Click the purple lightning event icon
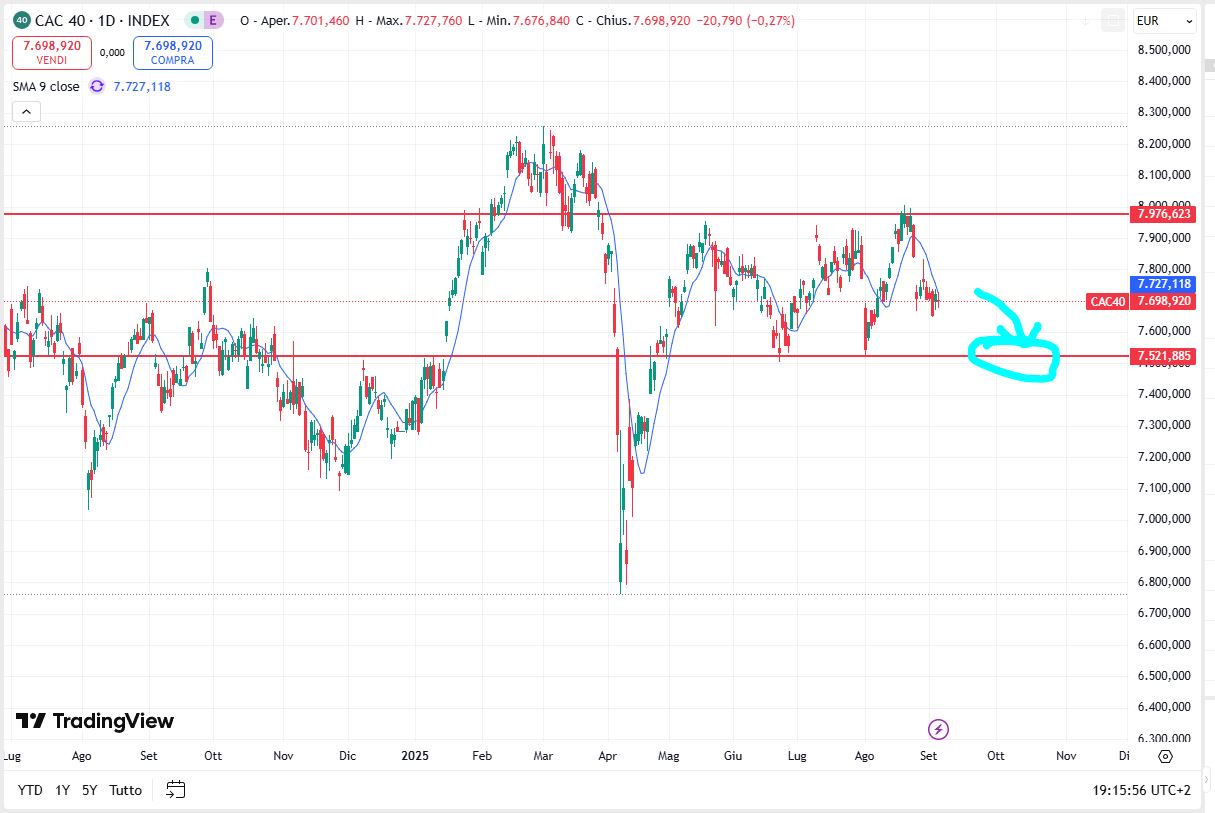This screenshot has height=813, width=1215. (938, 729)
